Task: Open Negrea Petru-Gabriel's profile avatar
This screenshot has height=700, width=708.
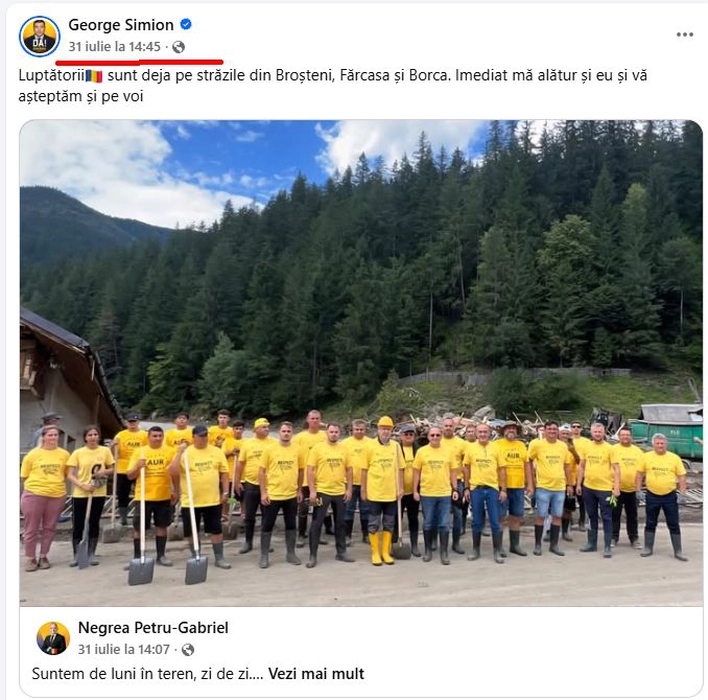Action: coord(53,638)
